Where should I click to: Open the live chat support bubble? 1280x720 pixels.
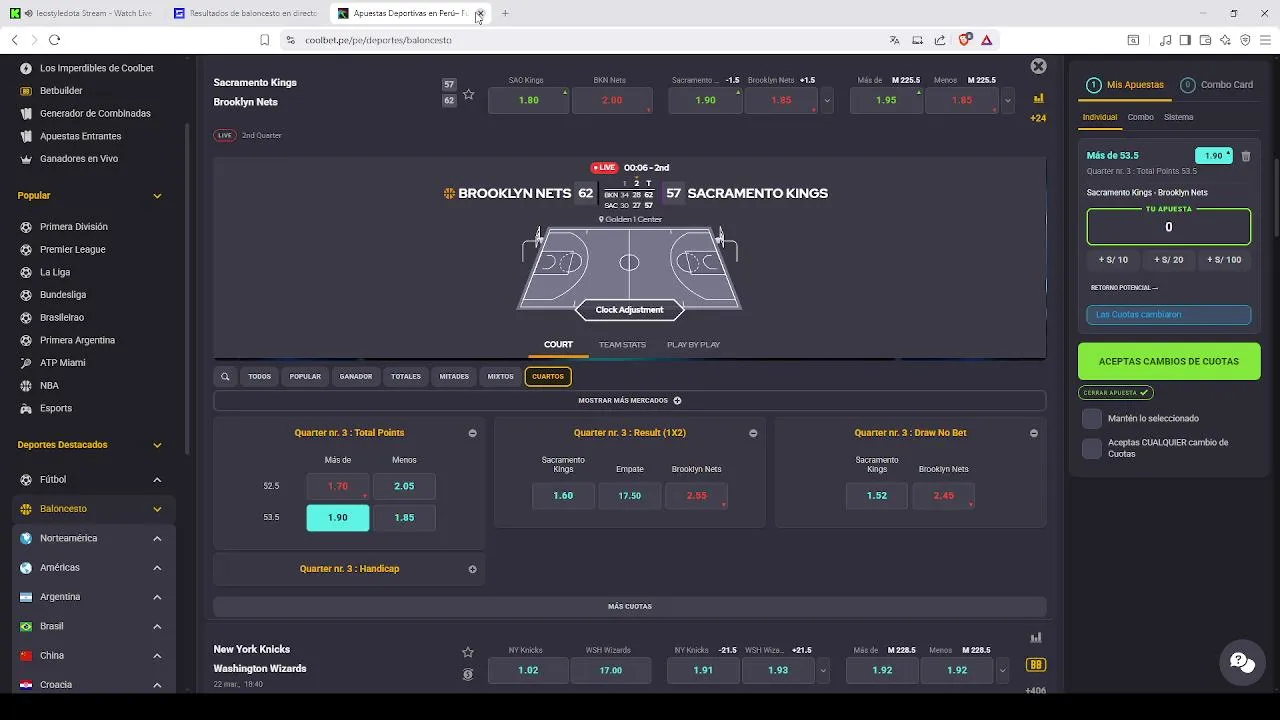click(1243, 662)
